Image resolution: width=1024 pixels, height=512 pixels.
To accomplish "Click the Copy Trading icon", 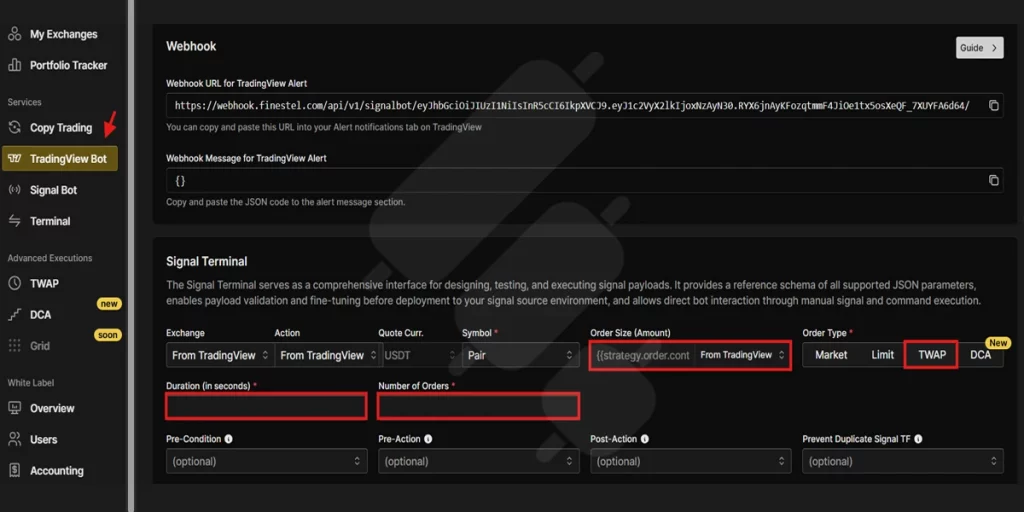I will coord(14,127).
